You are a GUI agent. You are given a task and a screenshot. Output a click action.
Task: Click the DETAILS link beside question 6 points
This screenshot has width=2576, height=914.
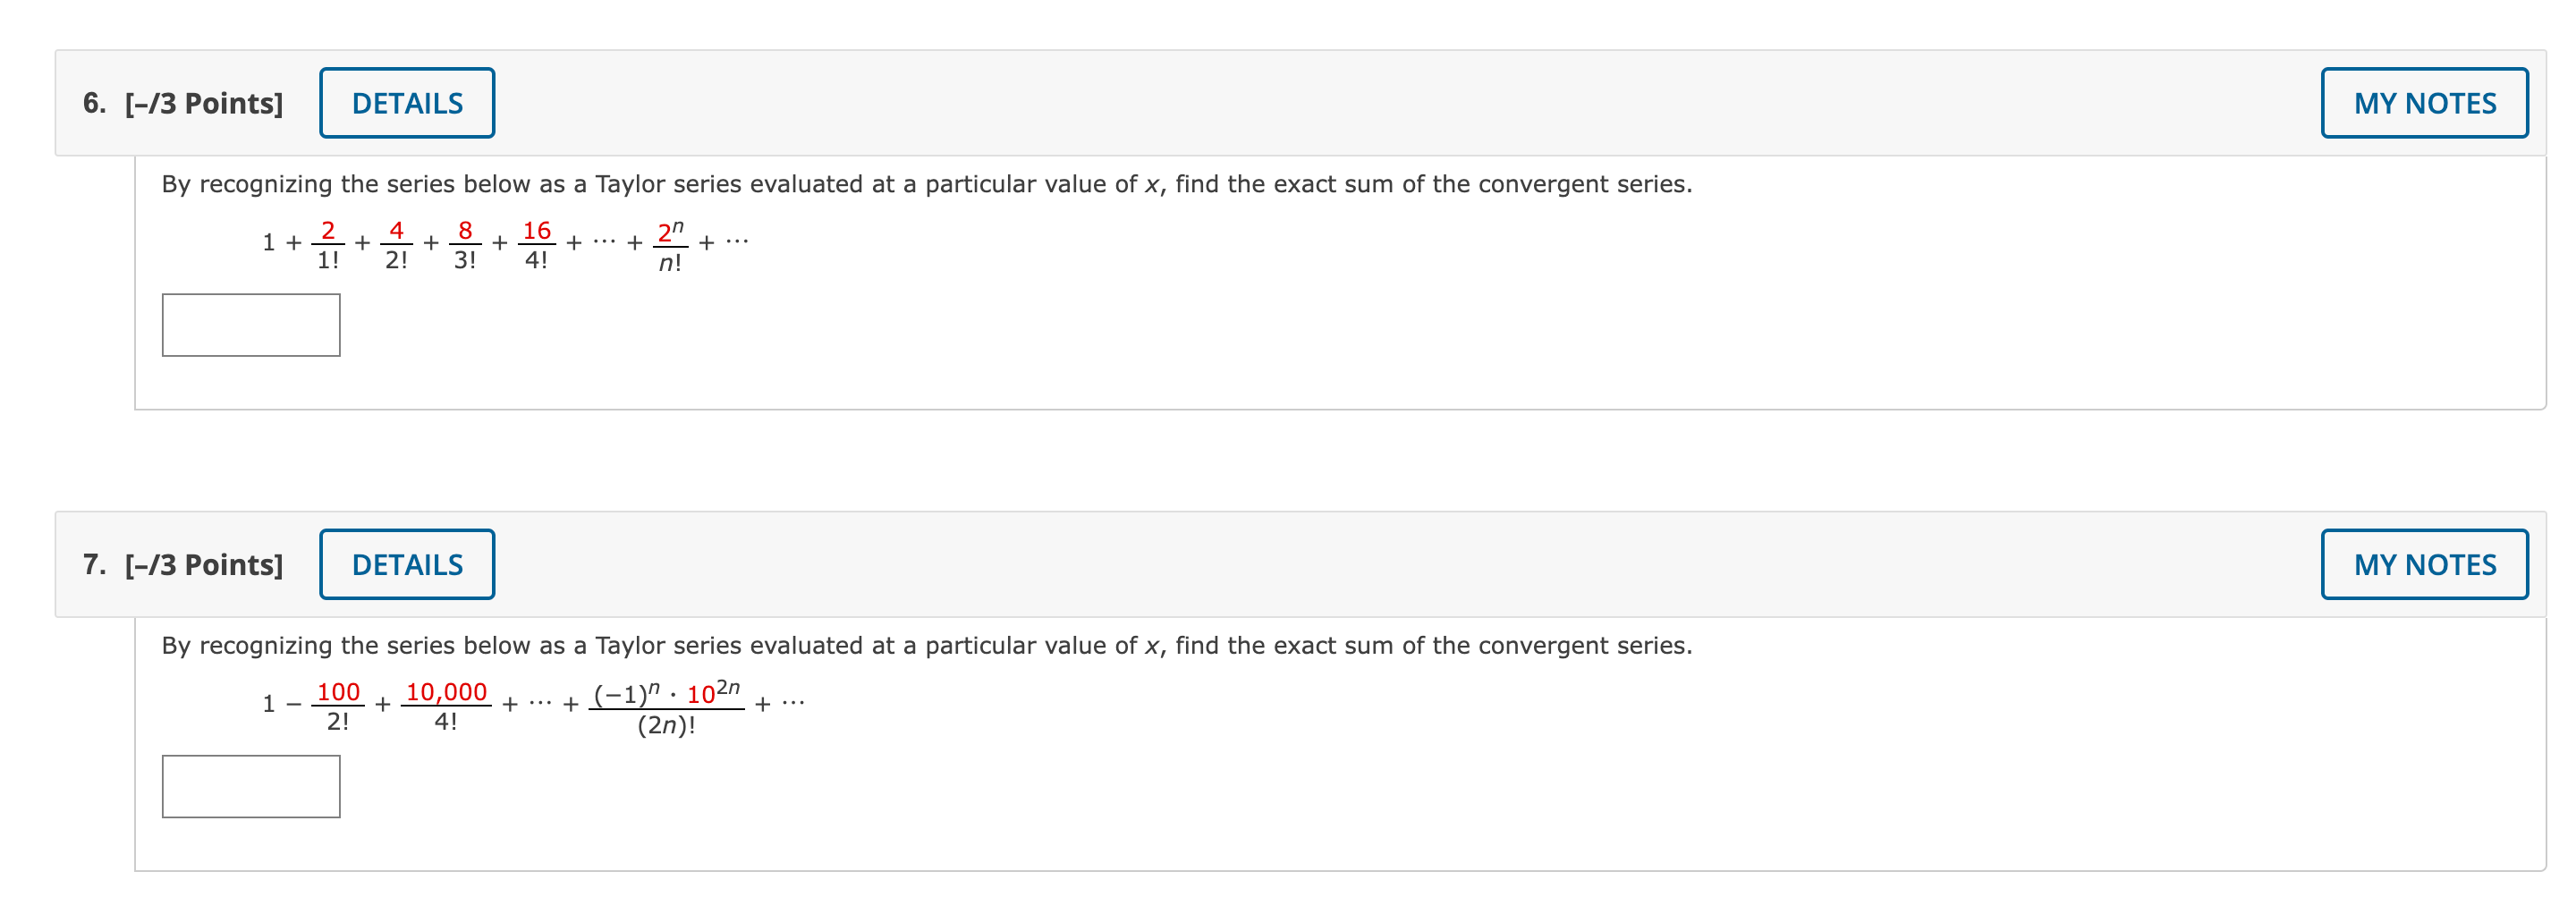[x=406, y=101]
